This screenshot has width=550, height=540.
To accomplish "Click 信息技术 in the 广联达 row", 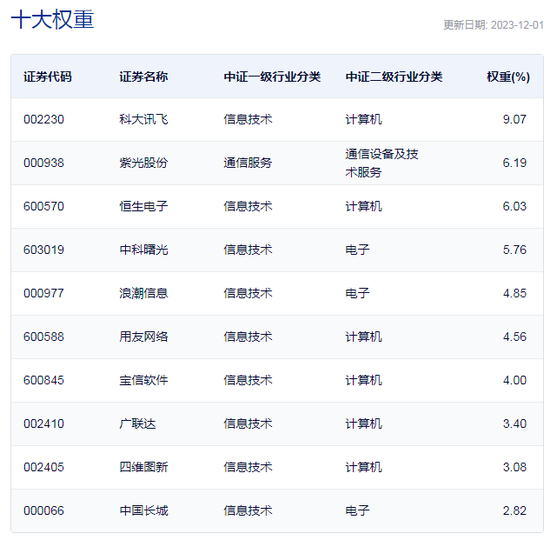I will pyautogui.click(x=248, y=424).
